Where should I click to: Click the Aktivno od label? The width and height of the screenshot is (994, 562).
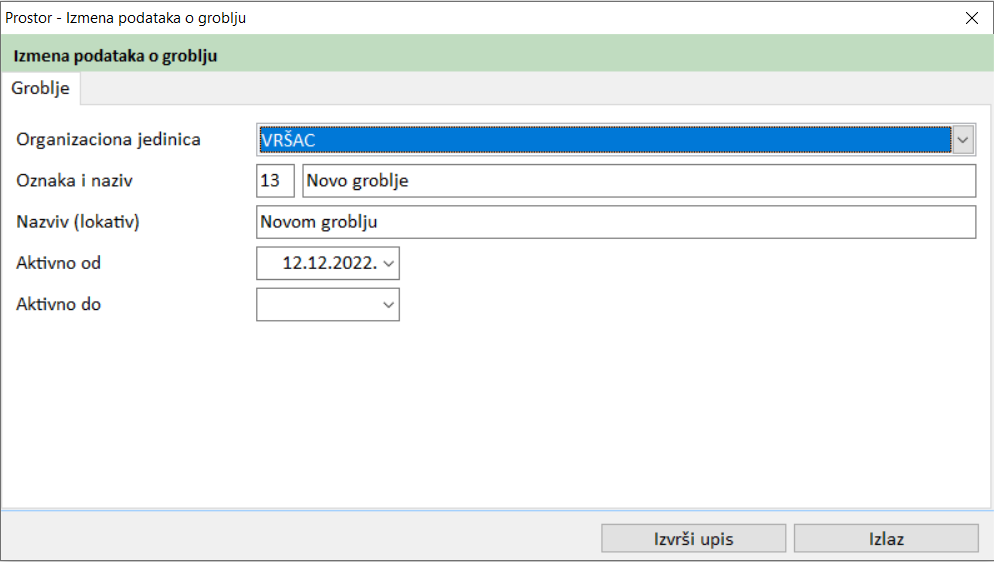[58, 264]
